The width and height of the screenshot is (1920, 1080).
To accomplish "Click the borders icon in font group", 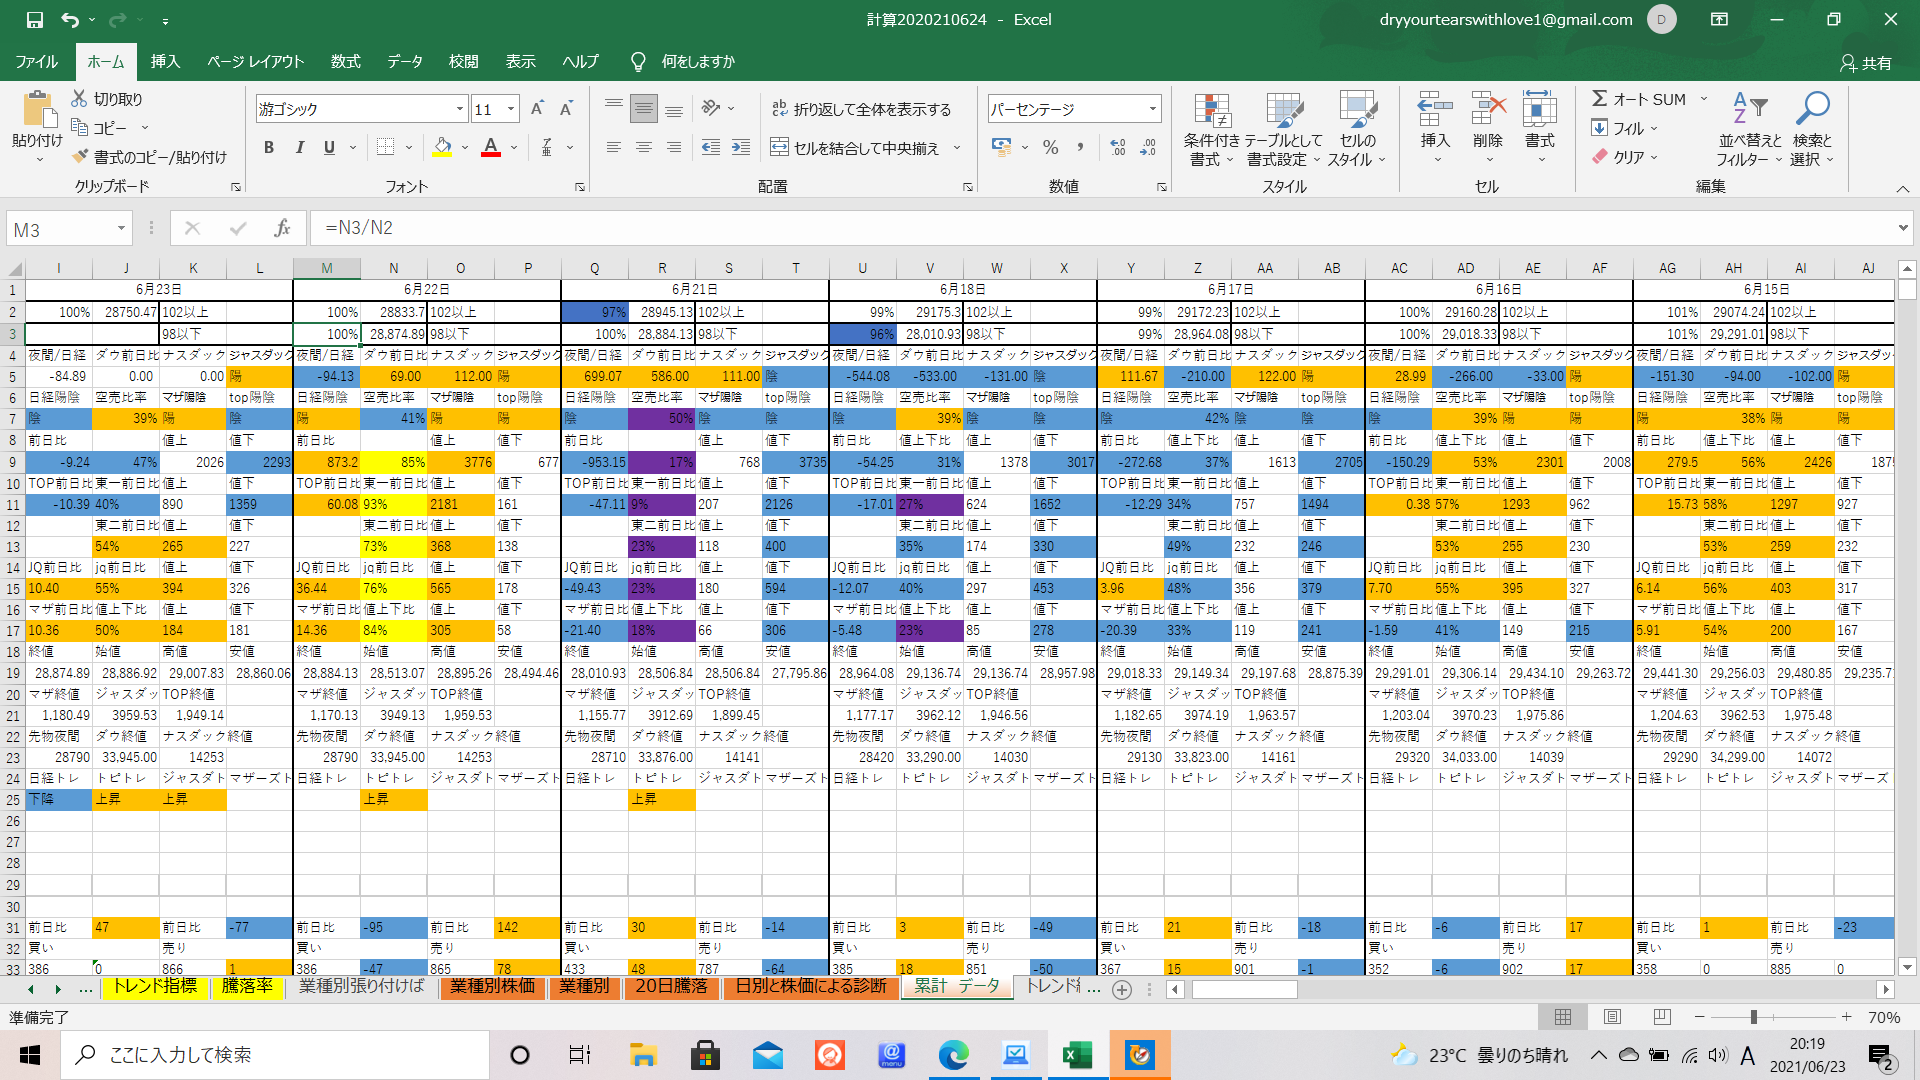I will [385, 148].
